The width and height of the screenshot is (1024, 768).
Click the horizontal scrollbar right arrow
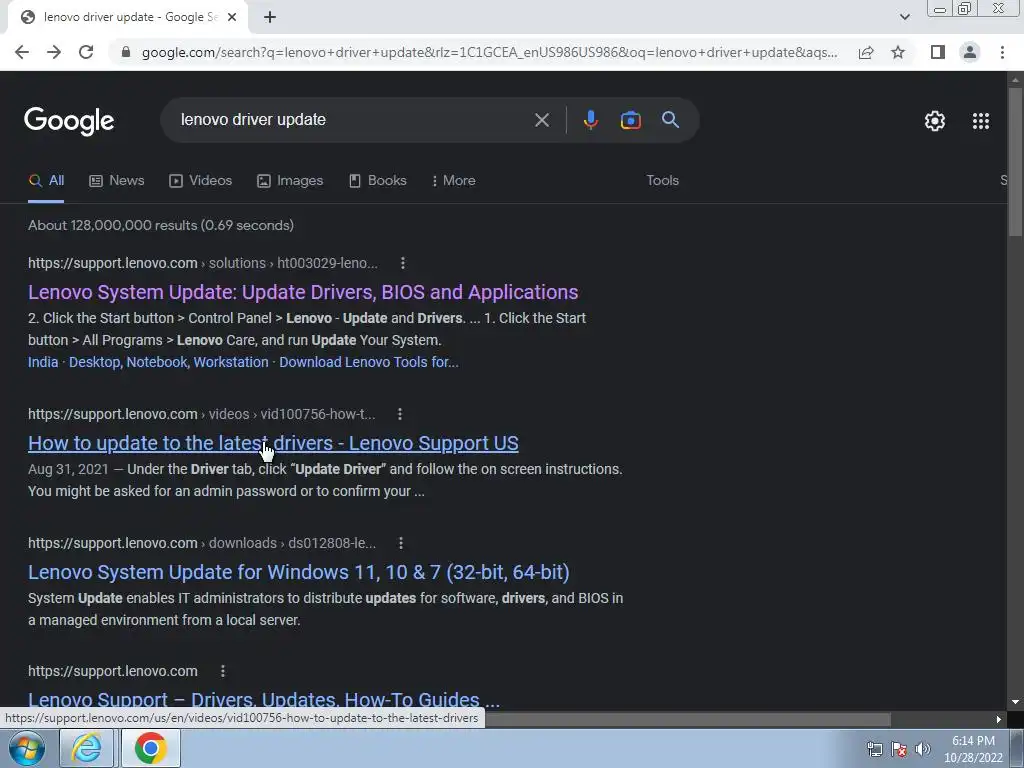point(999,719)
